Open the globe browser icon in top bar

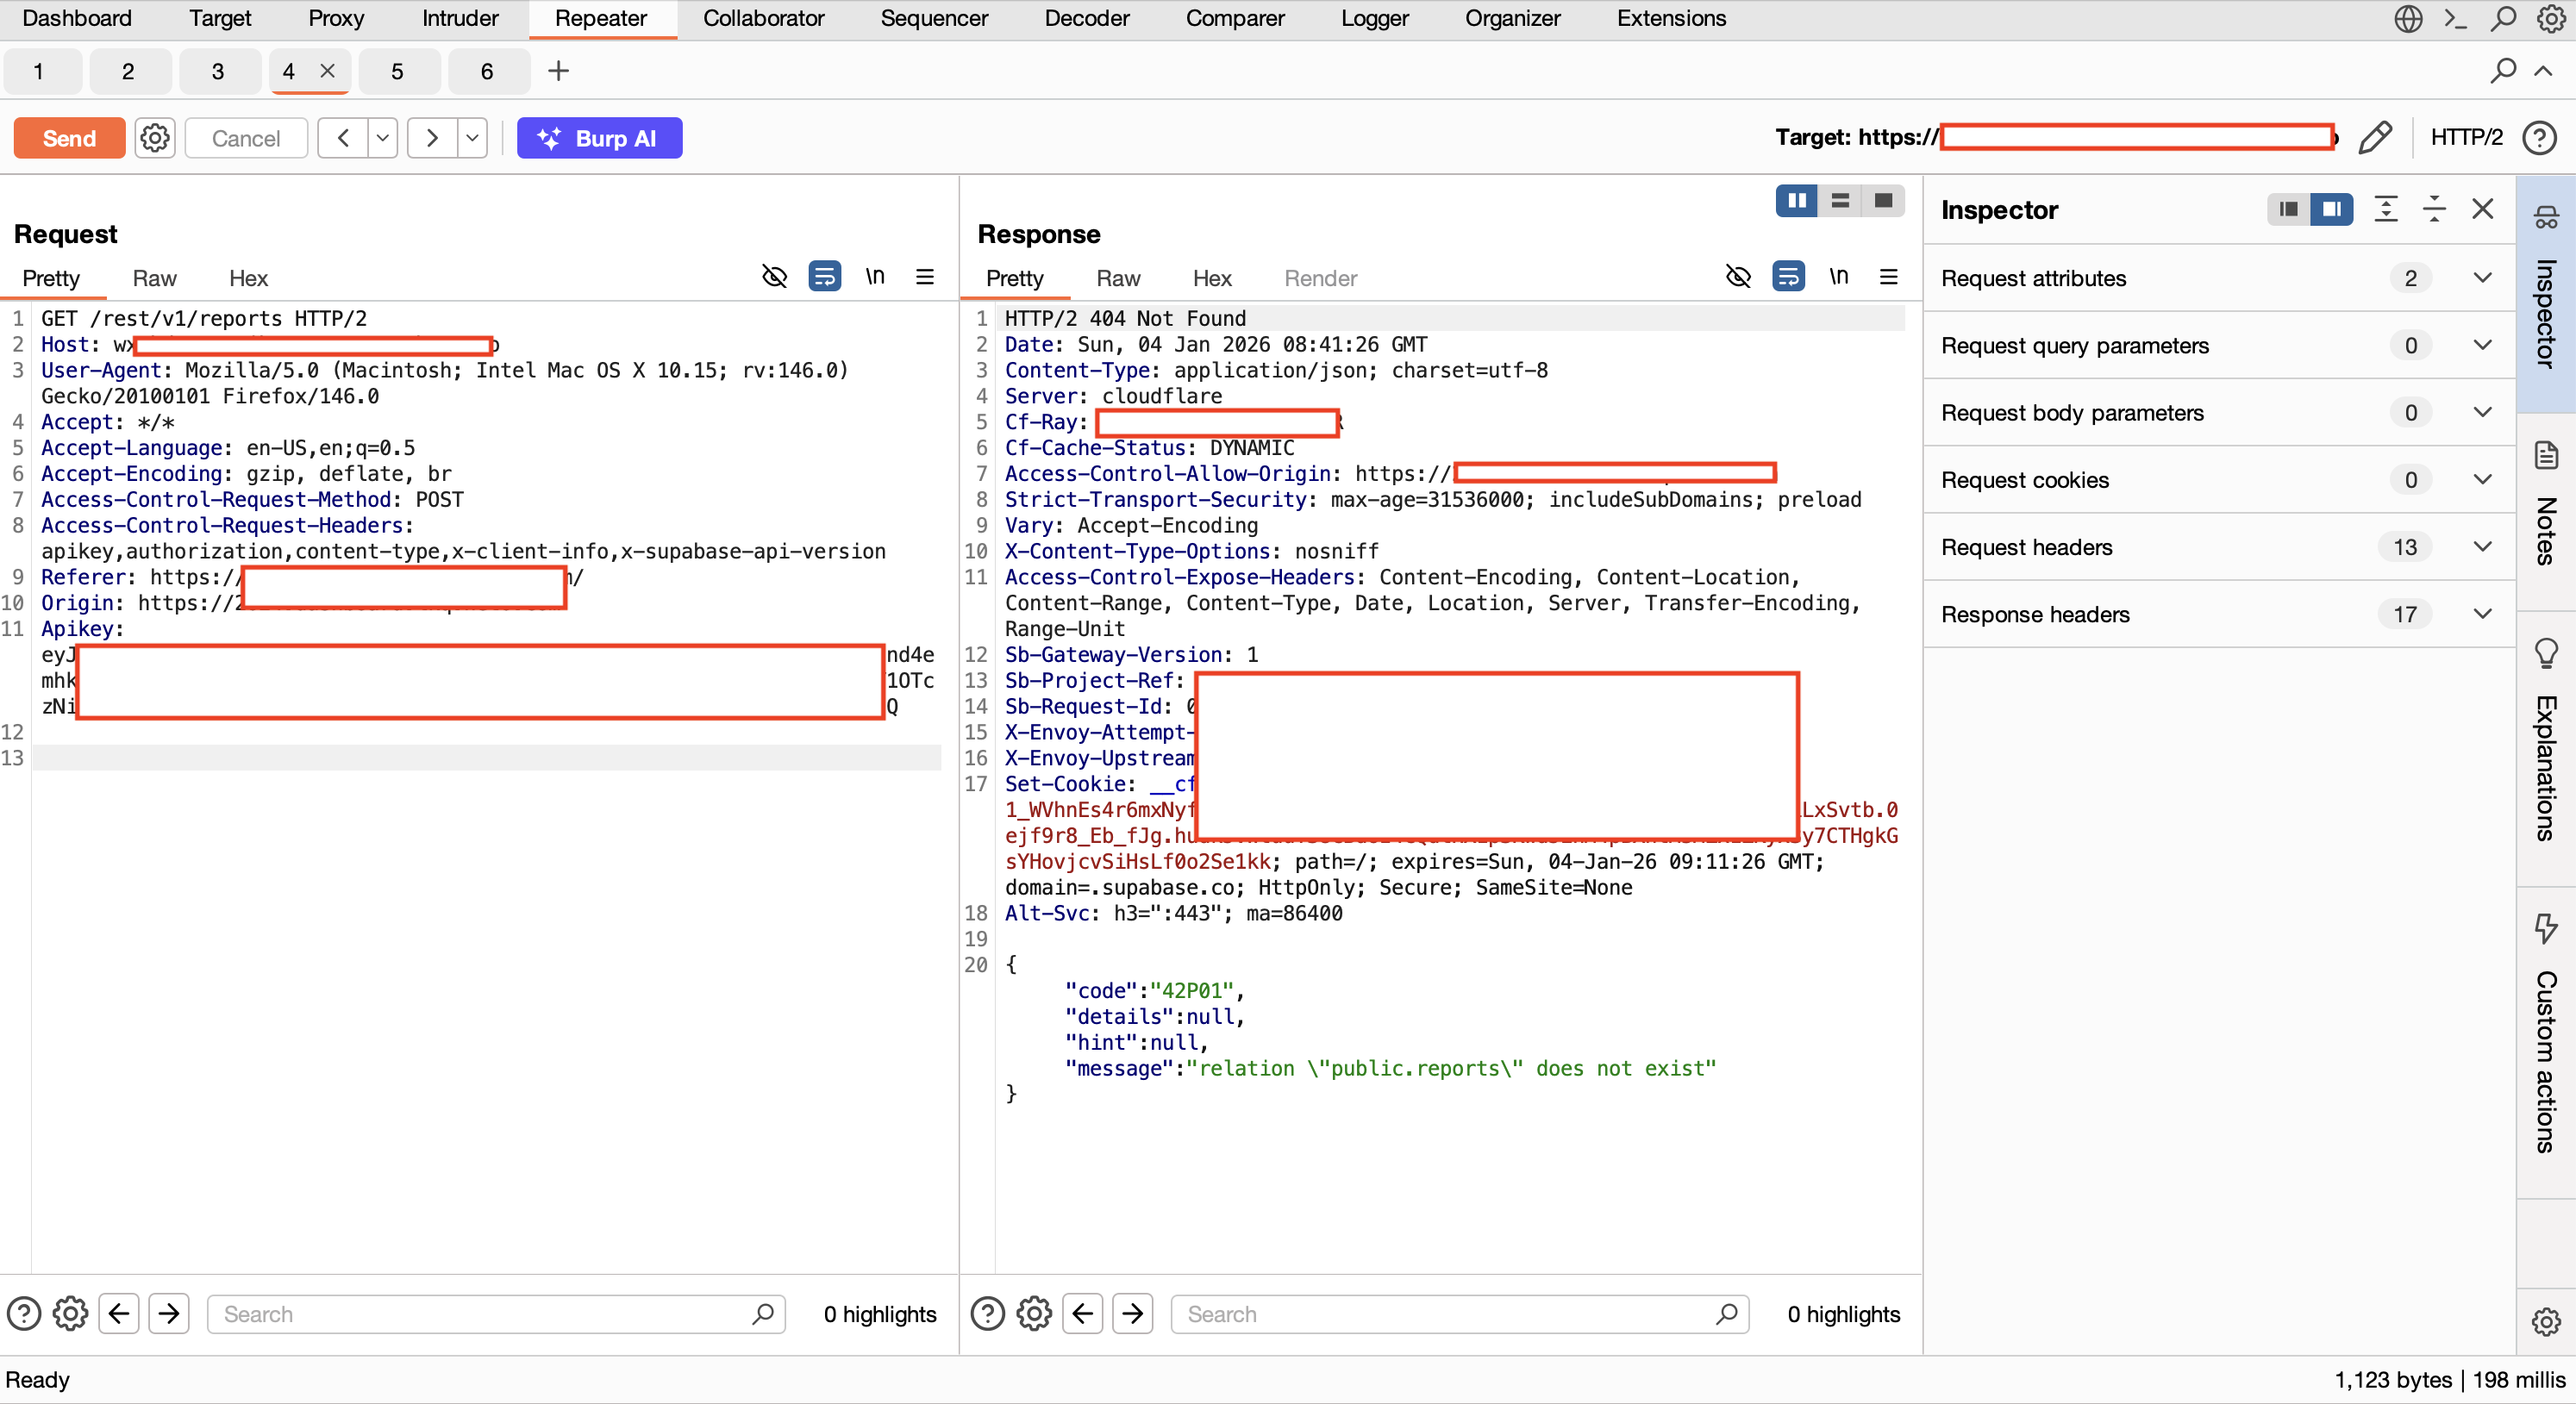click(2408, 19)
